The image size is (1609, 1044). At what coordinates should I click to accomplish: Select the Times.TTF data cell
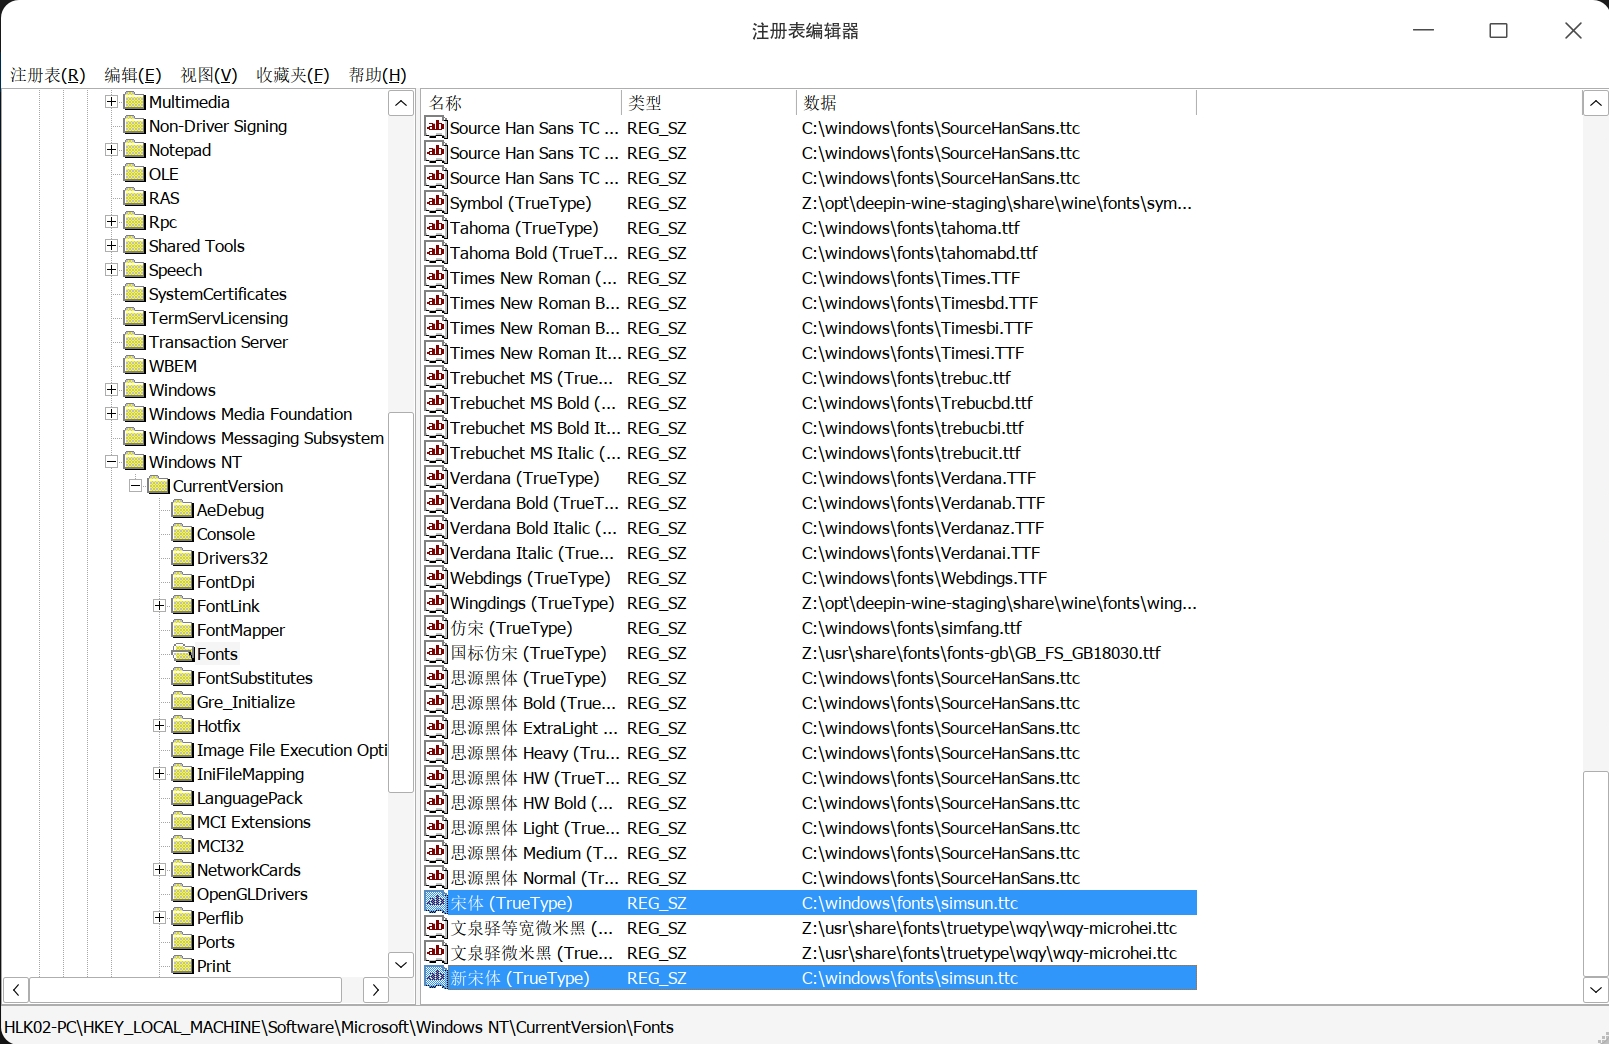910,277
